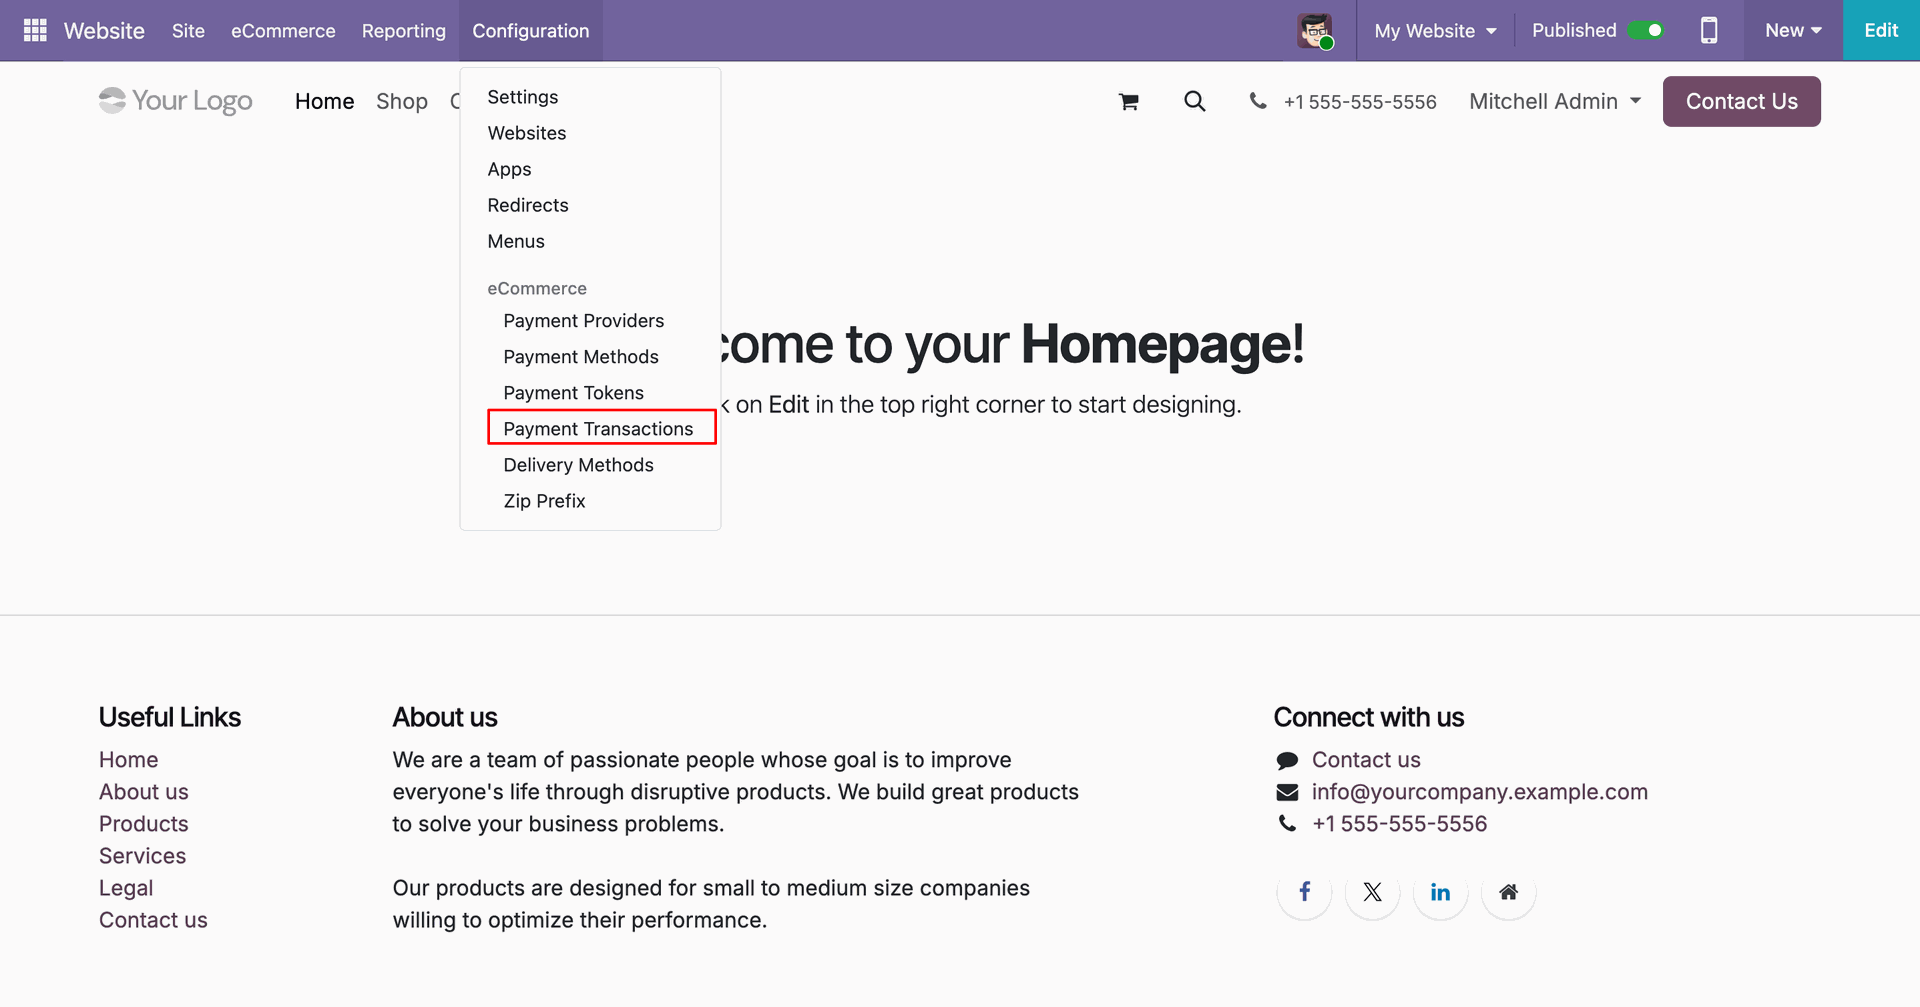Follow the info@yourcompany.example.com email link
Image resolution: width=1920 pixels, height=1007 pixels.
click(x=1479, y=791)
